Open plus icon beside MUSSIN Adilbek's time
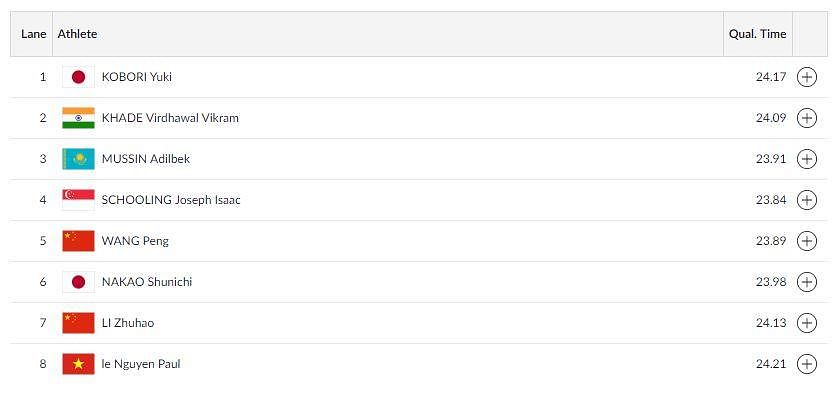Viewport: 836px width, 396px height. tap(806, 159)
